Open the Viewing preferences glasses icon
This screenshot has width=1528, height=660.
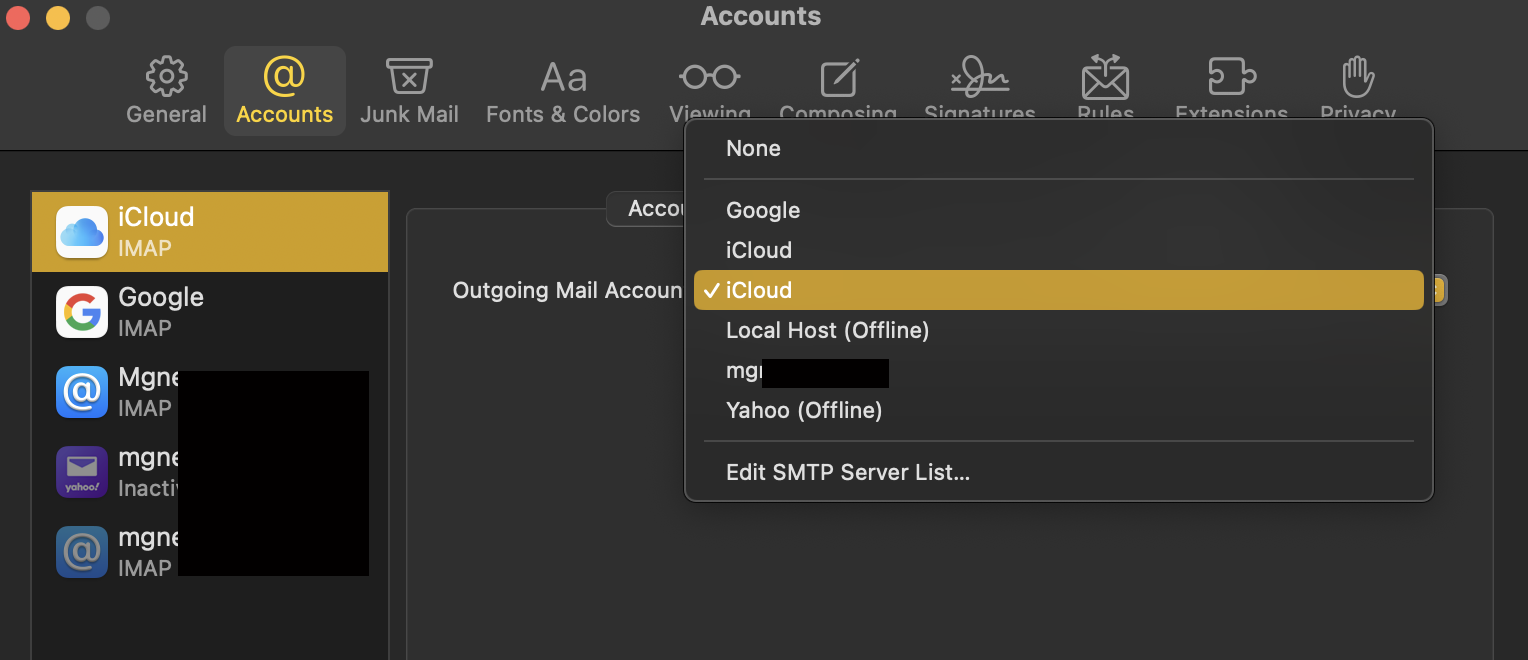coord(710,77)
